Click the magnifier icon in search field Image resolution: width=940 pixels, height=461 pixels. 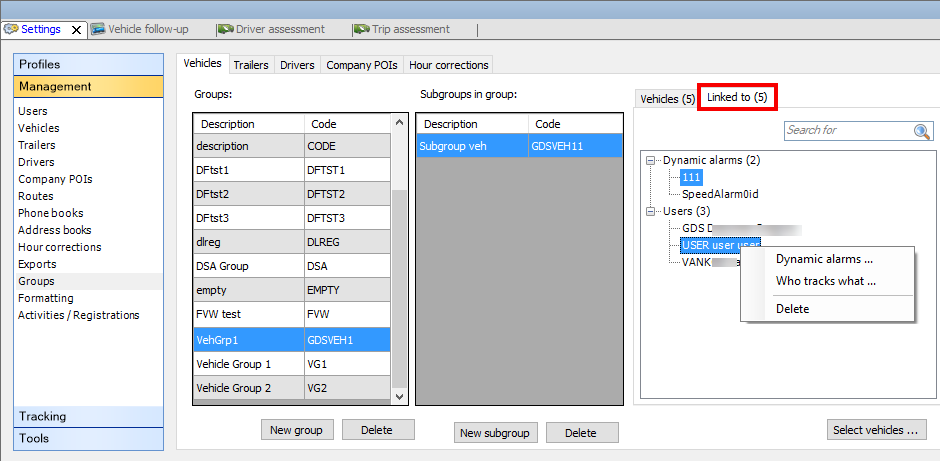921,131
